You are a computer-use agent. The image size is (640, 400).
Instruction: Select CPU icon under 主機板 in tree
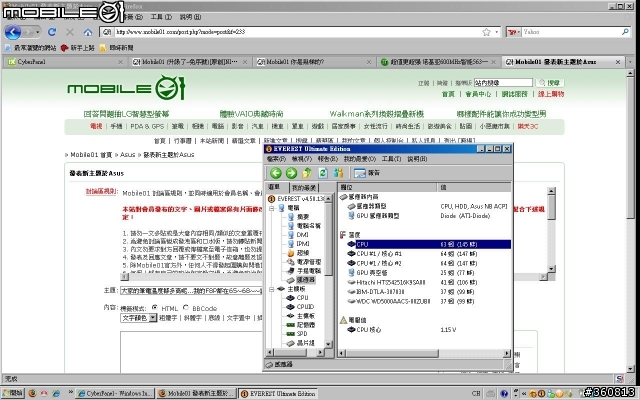[x=297, y=298]
